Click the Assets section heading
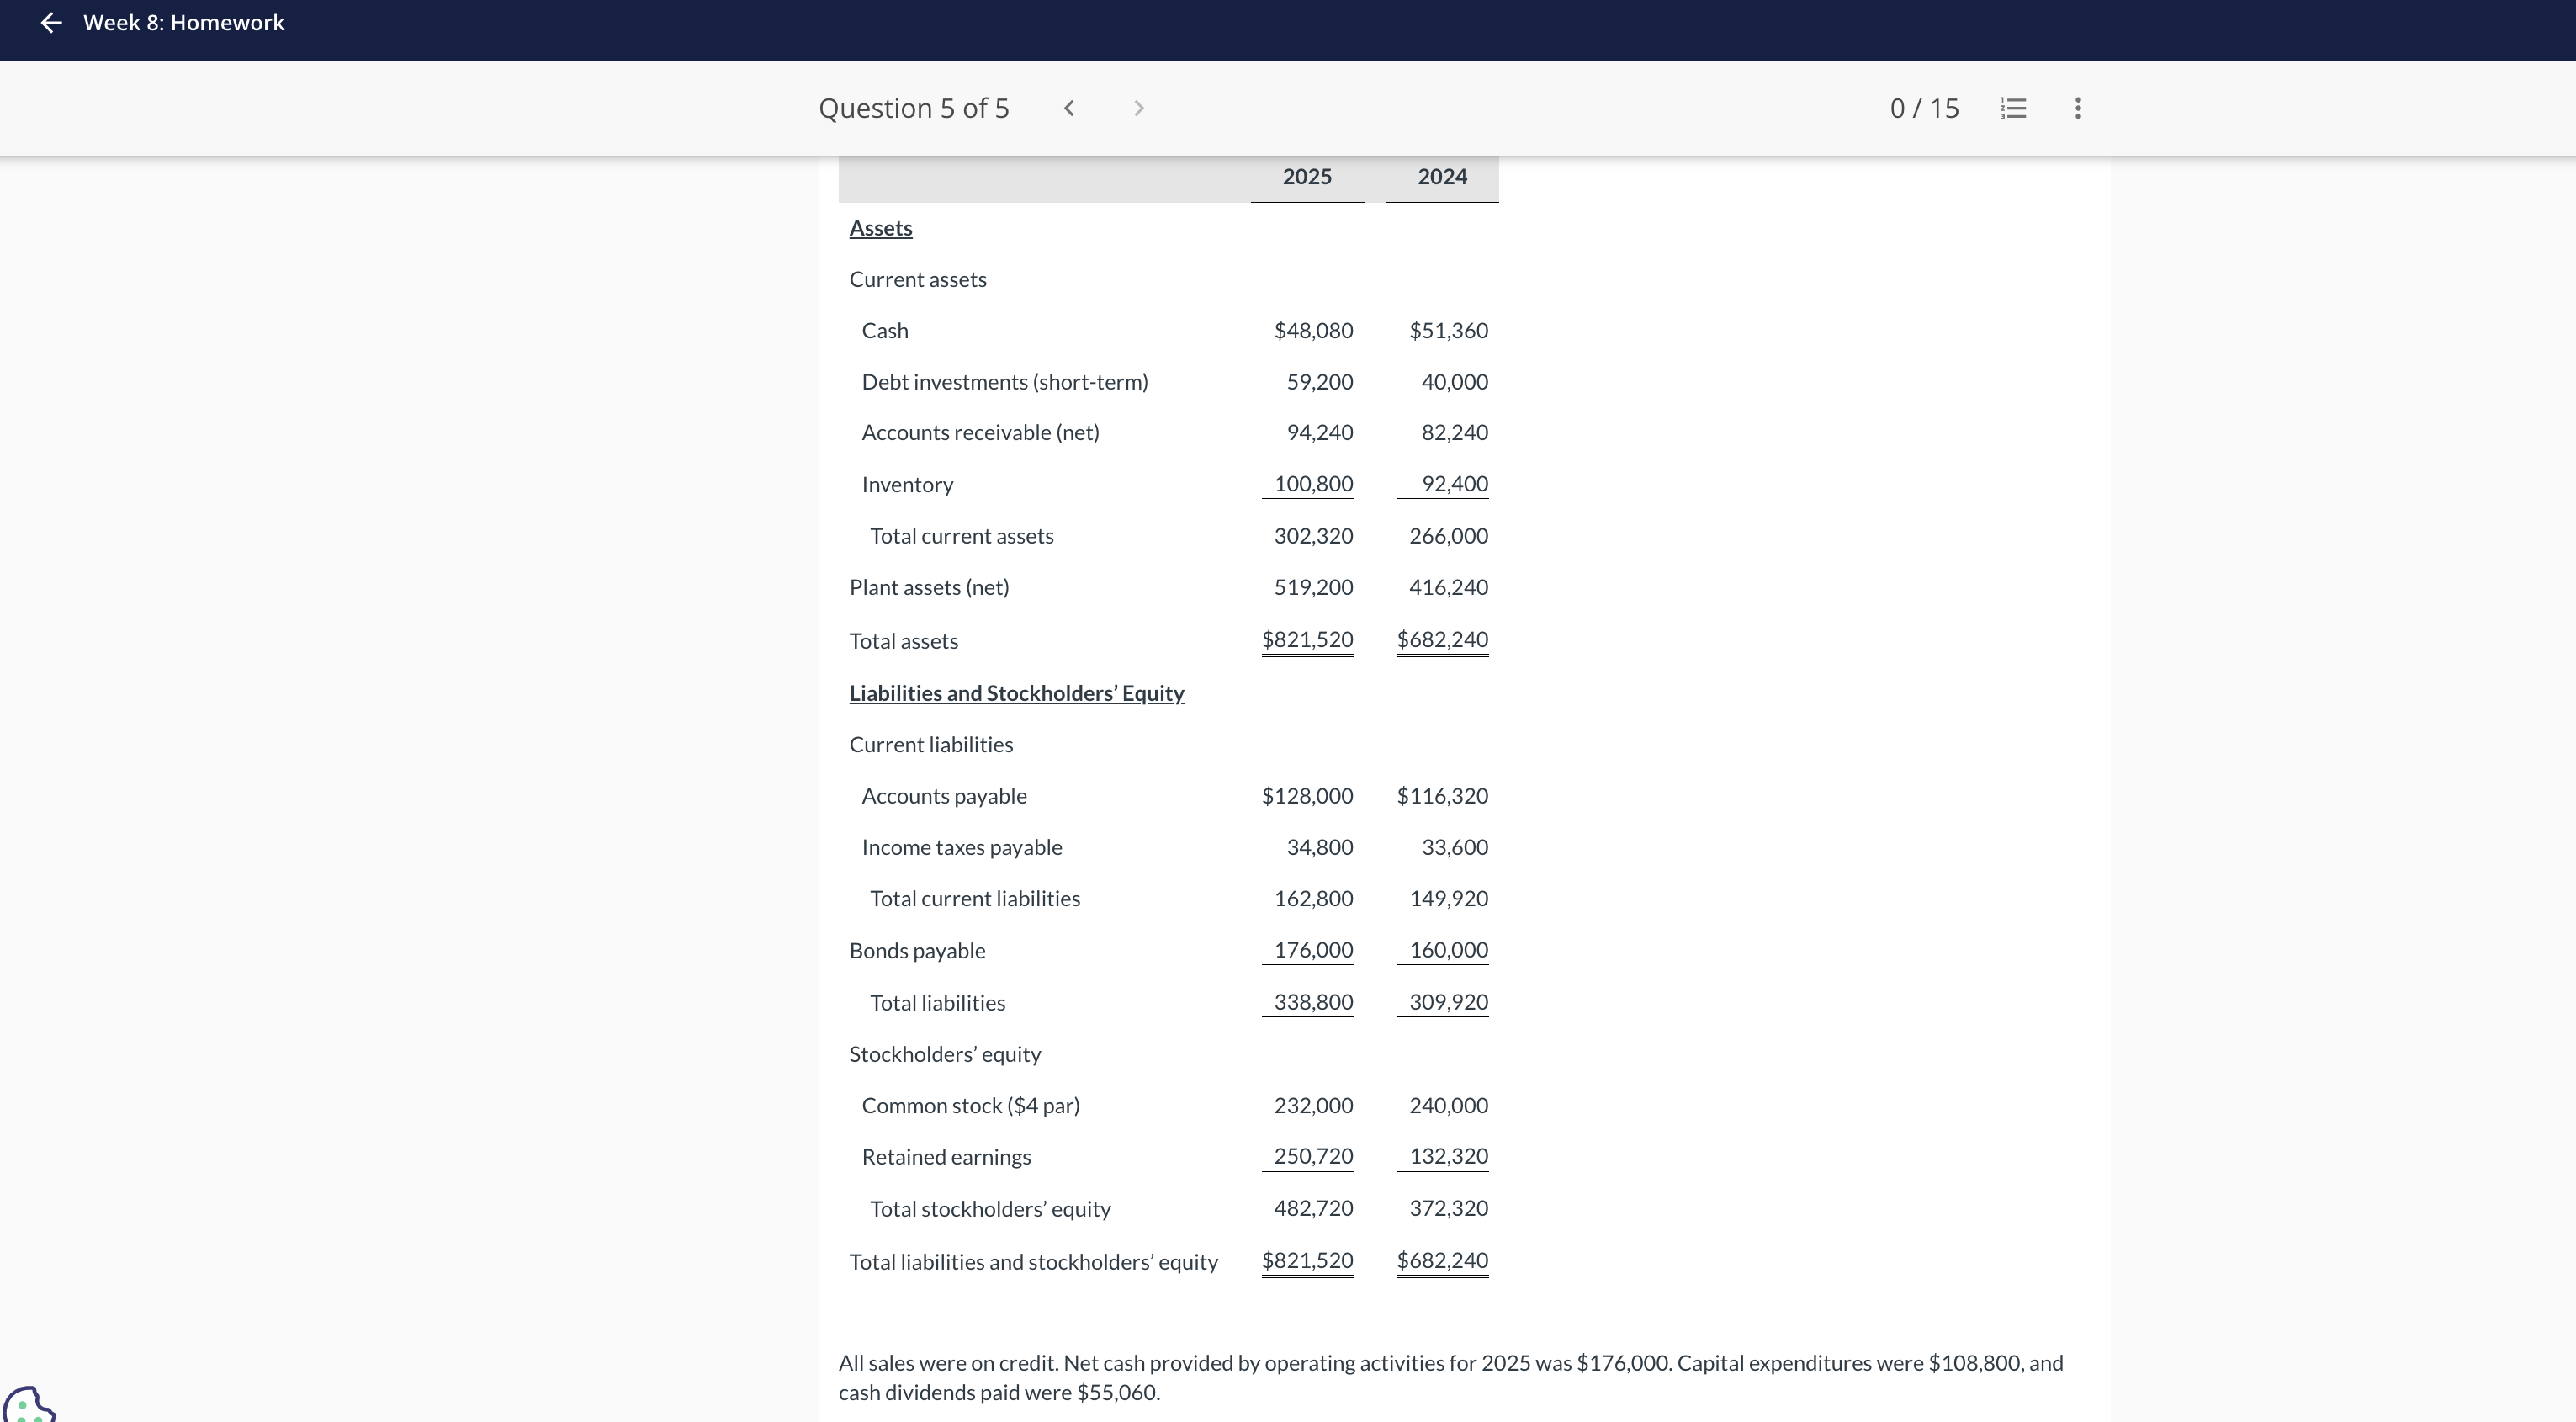This screenshot has width=2576, height=1422. click(880, 228)
